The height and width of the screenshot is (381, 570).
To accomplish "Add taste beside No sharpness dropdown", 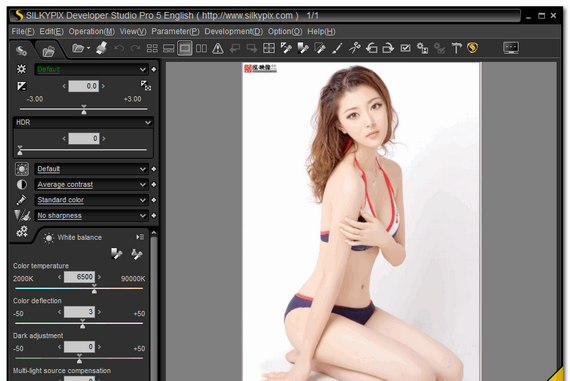I will coord(154,216).
